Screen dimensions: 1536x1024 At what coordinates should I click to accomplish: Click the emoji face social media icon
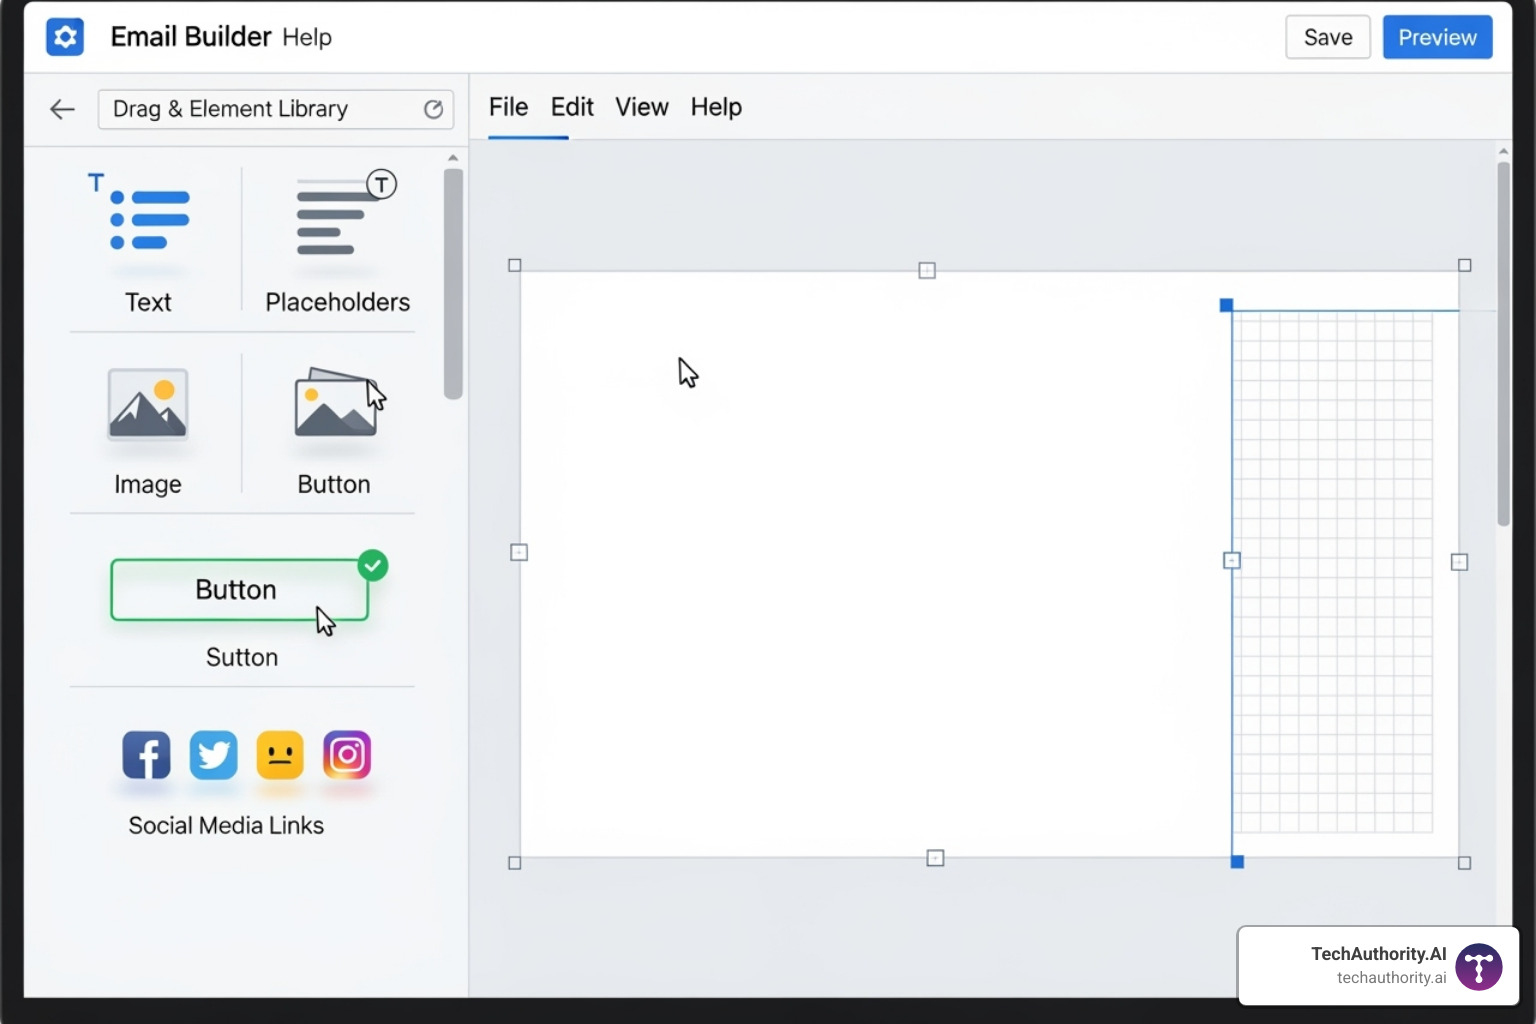(x=280, y=756)
